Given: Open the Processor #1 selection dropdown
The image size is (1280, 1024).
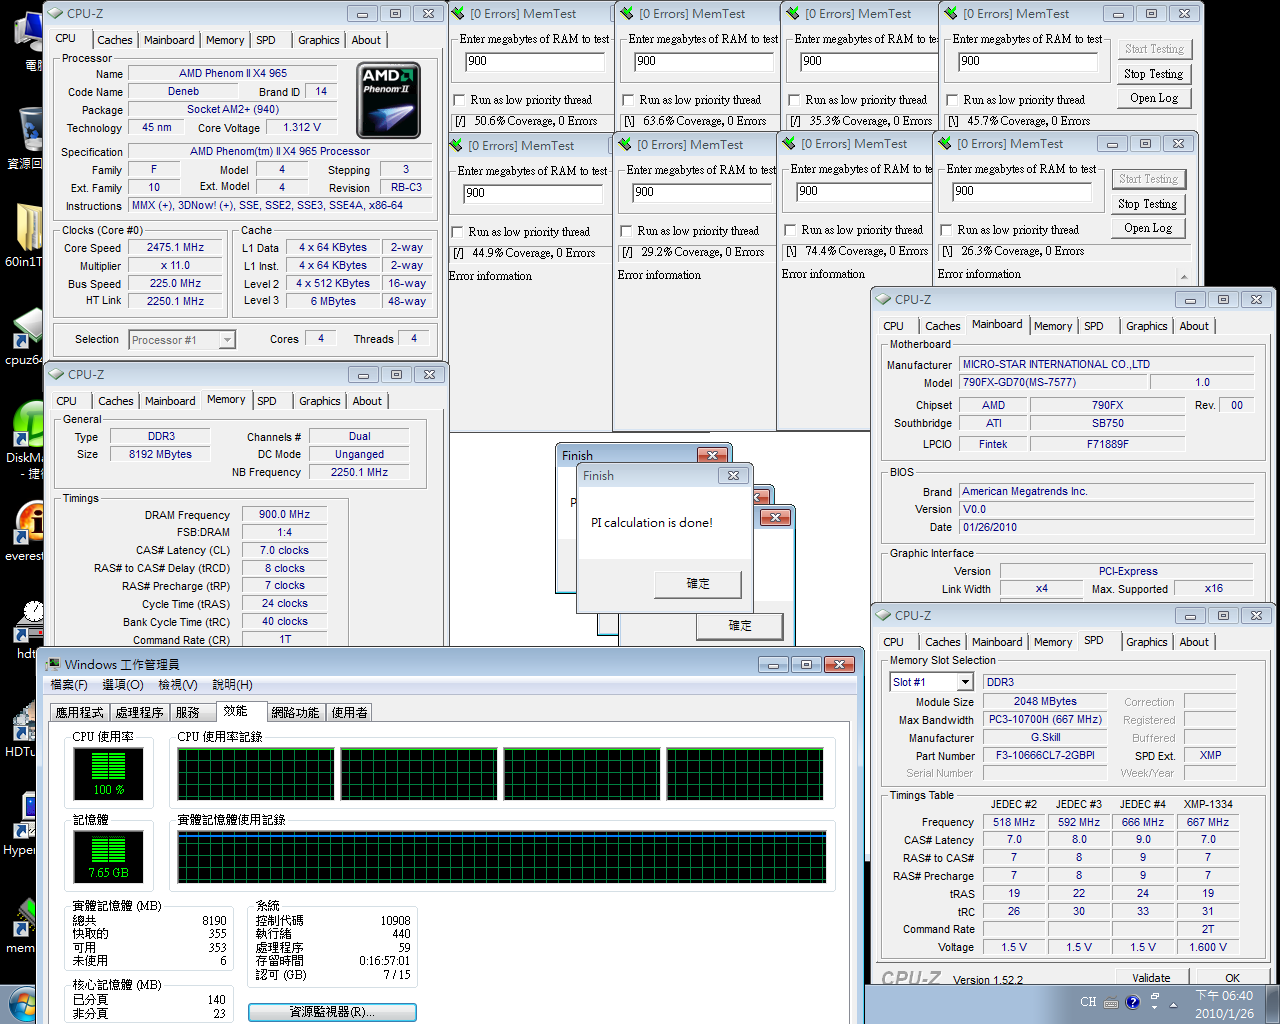Looking at the screenshot, I should (227, 340).
